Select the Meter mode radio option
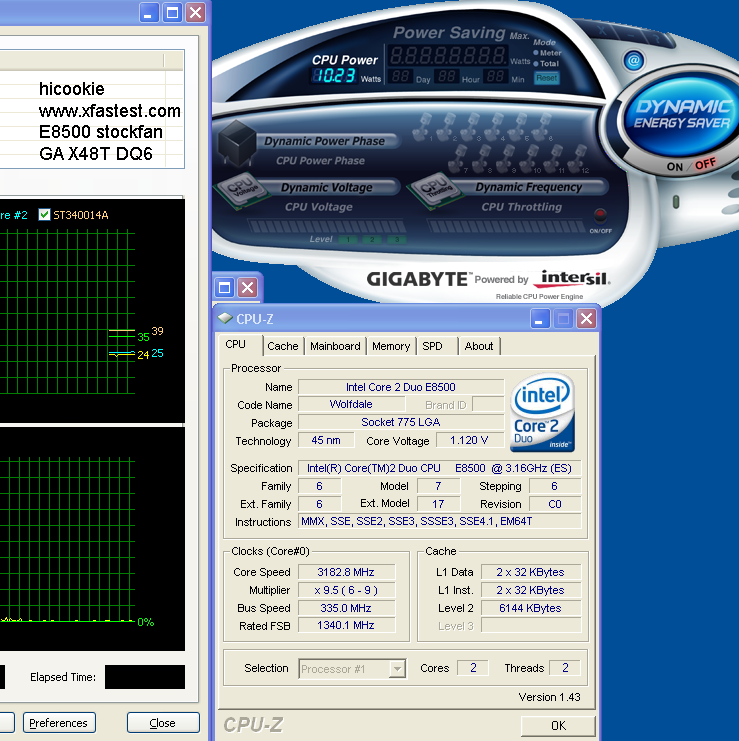 pos(536,53)
